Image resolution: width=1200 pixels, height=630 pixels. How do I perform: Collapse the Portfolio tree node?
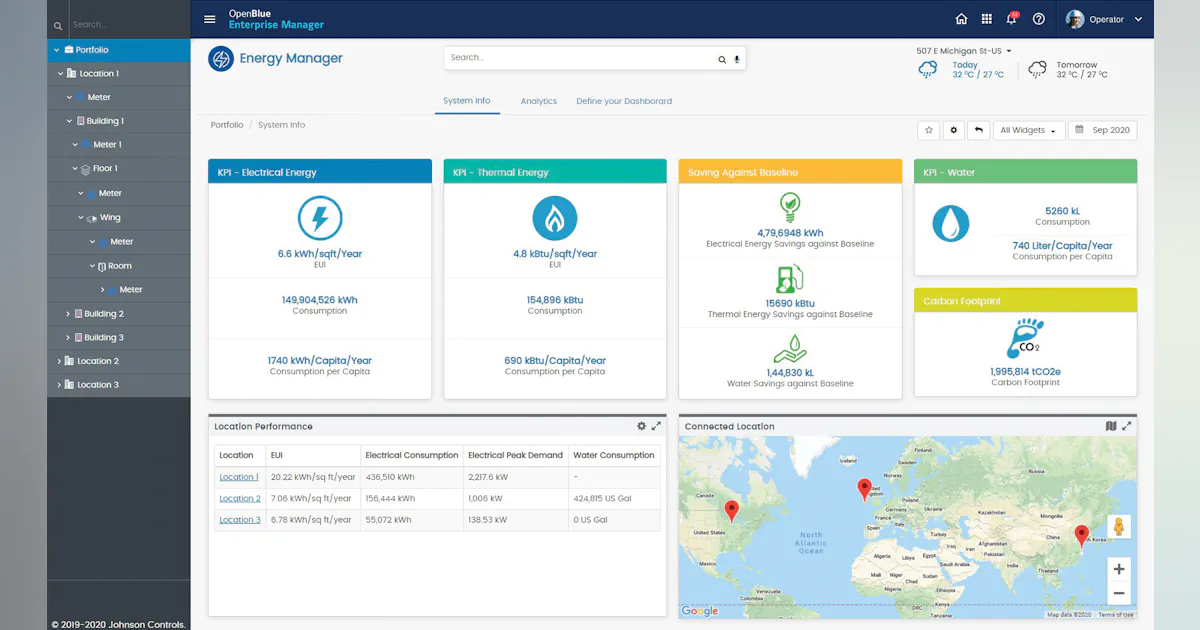coord(56,49)
